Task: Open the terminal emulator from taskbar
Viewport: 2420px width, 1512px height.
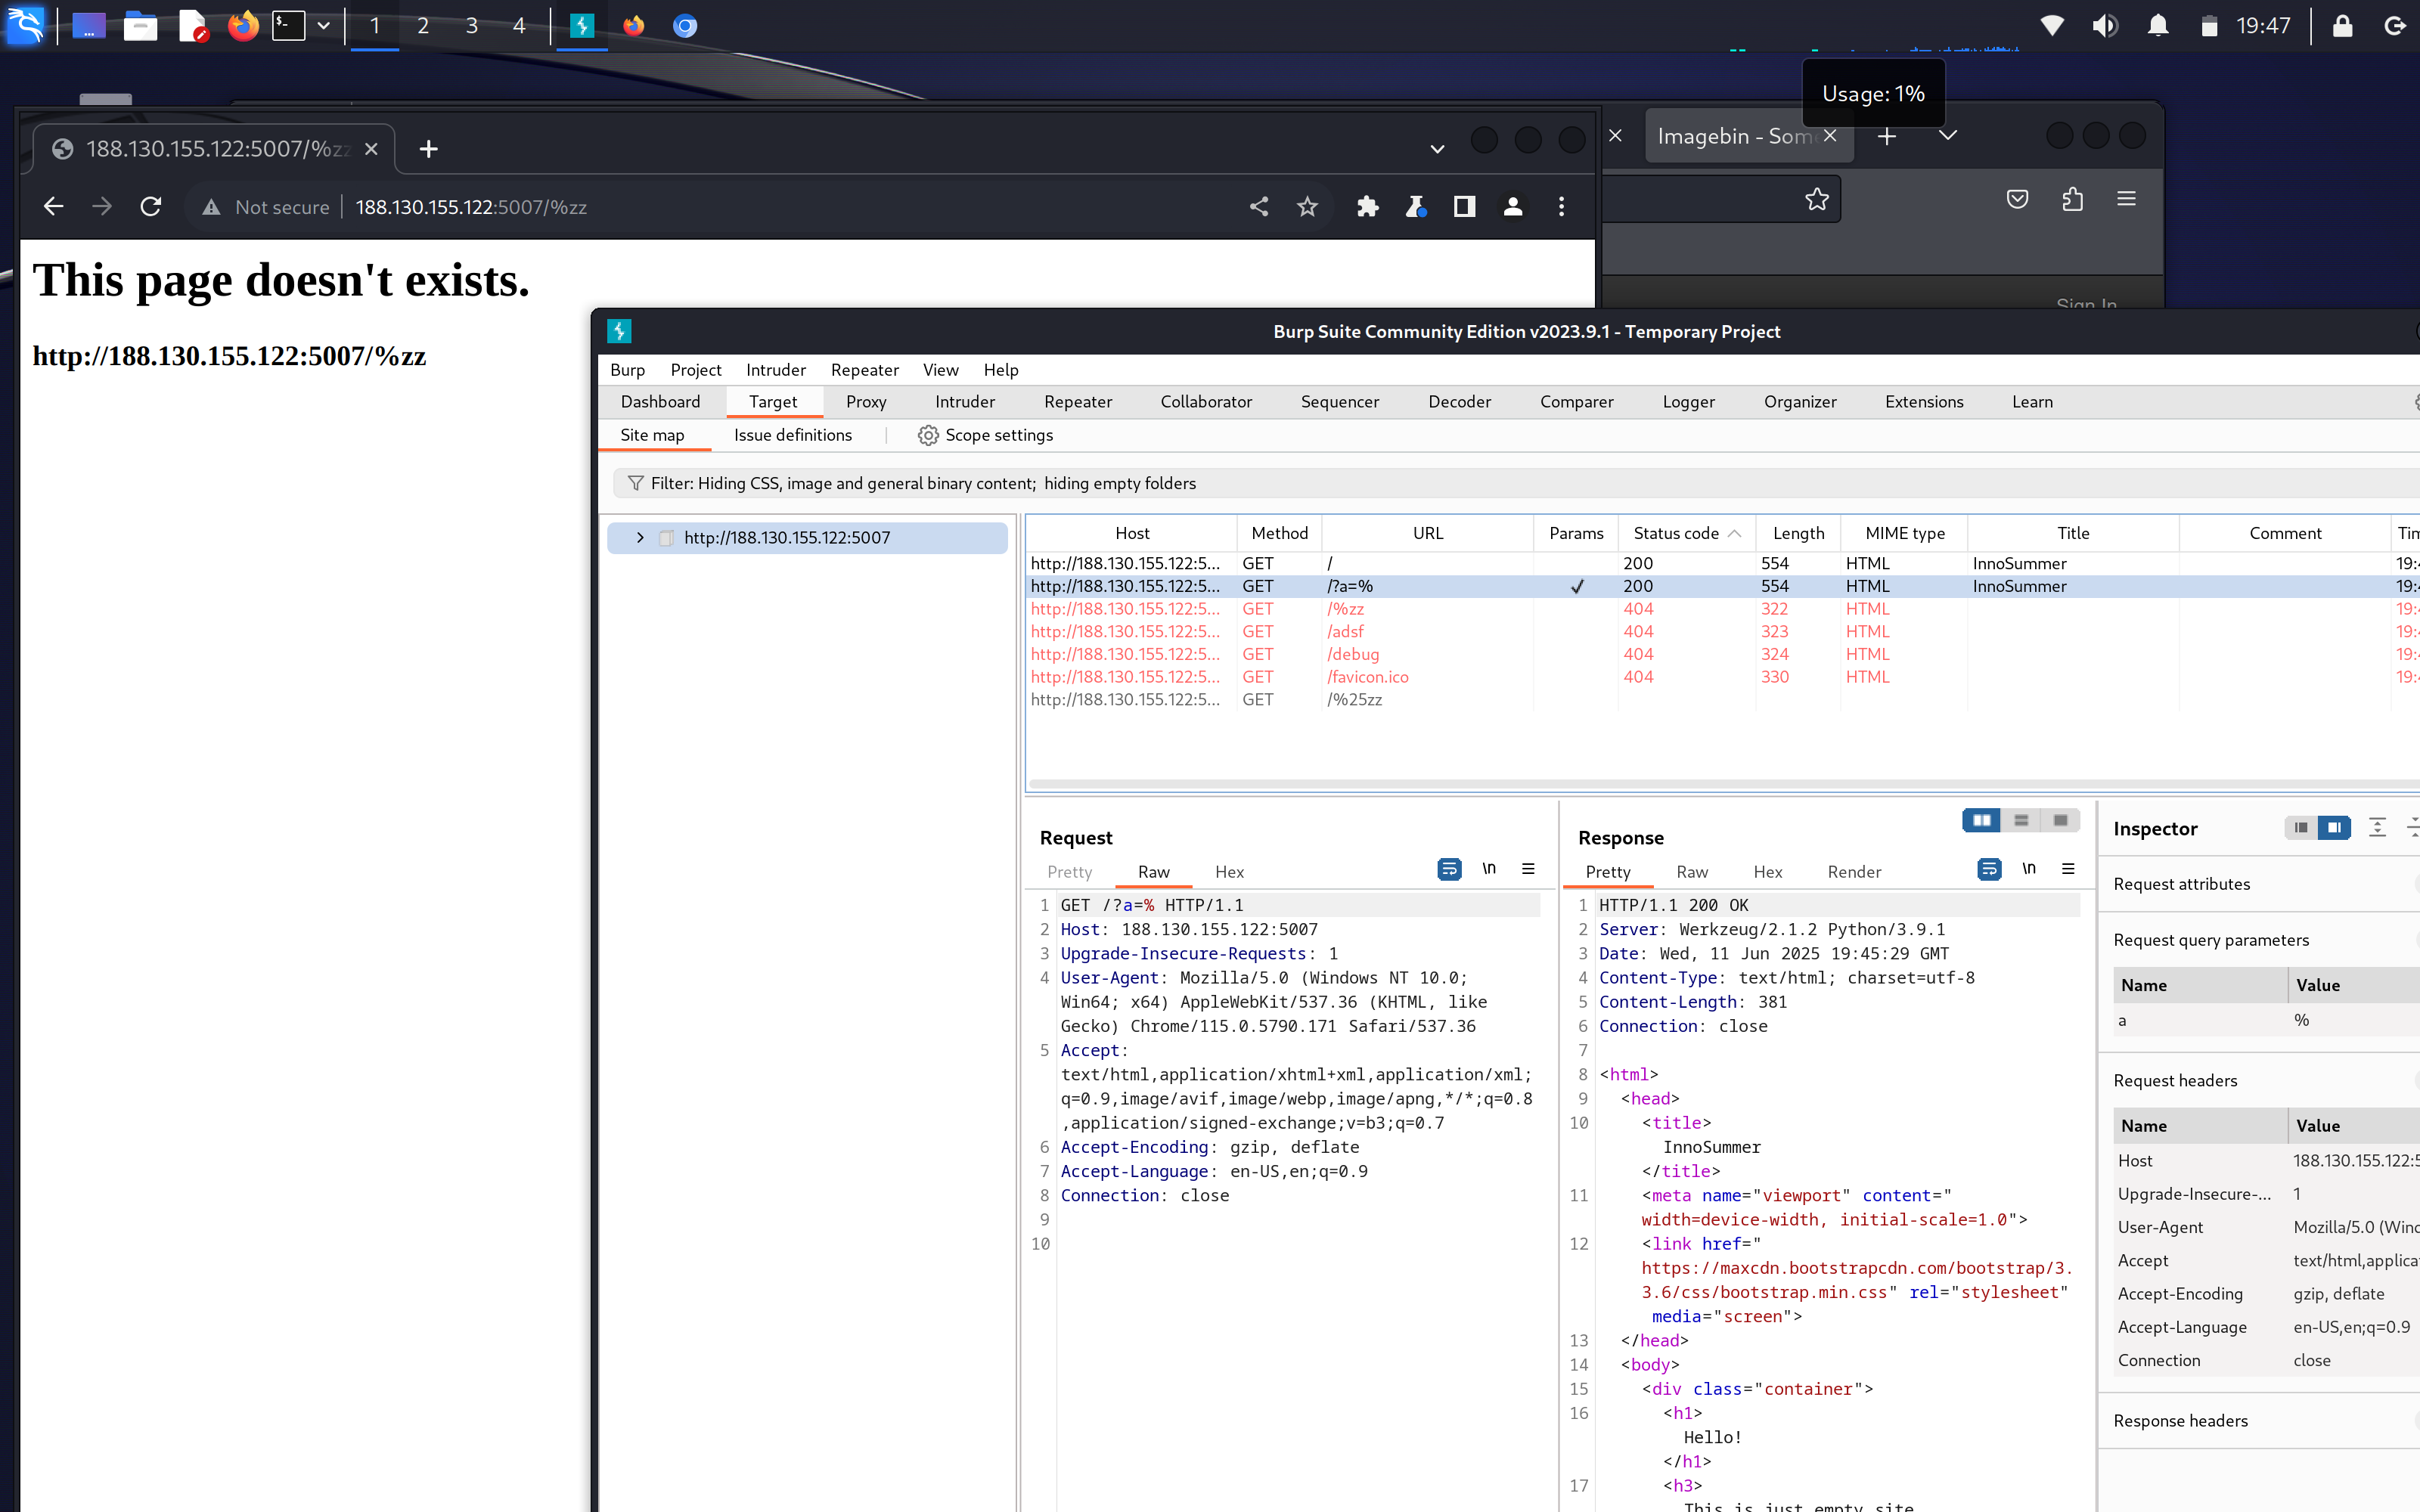Action: (x=289, y=26)
